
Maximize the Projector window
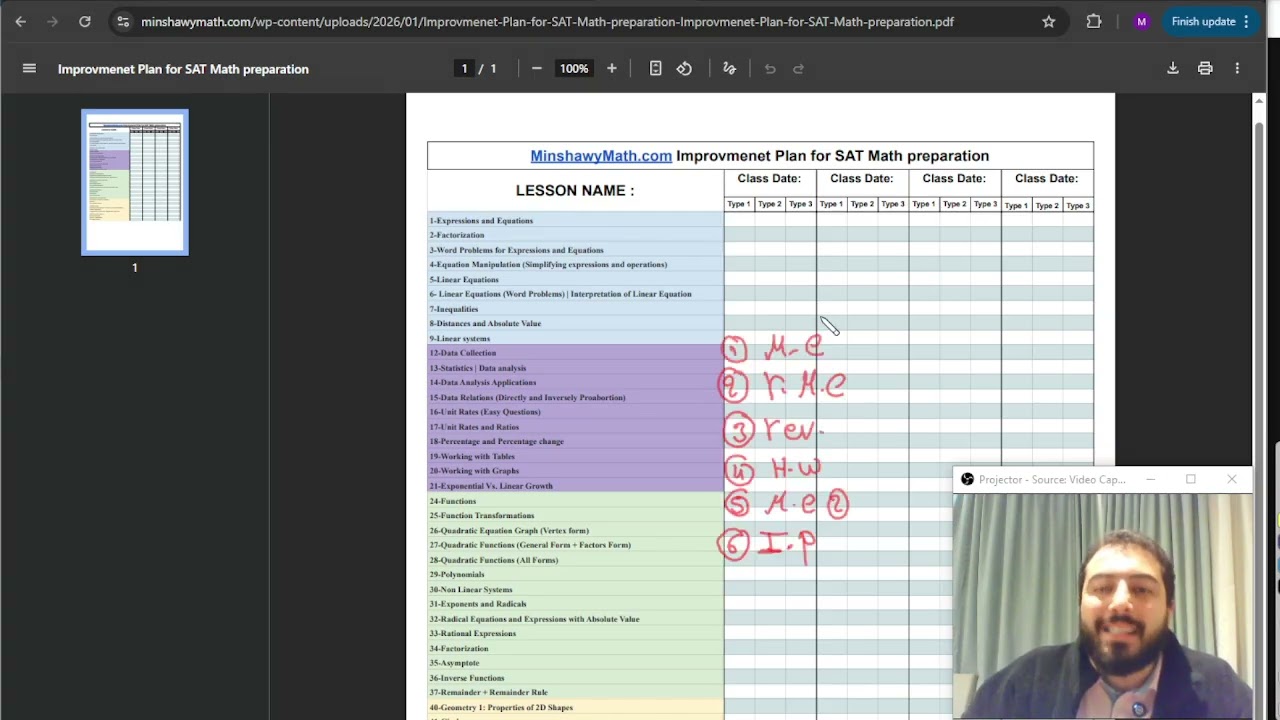[1190, 480]
